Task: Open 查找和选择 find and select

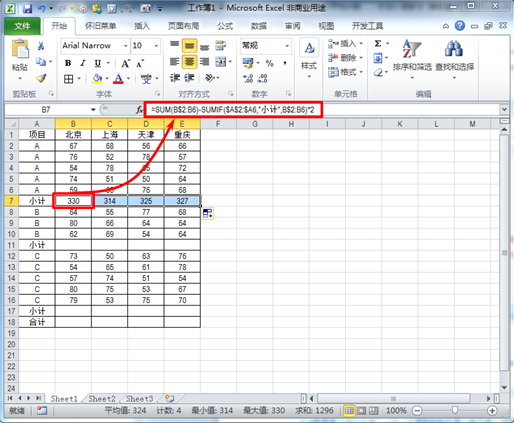Action: click(454, 59)
